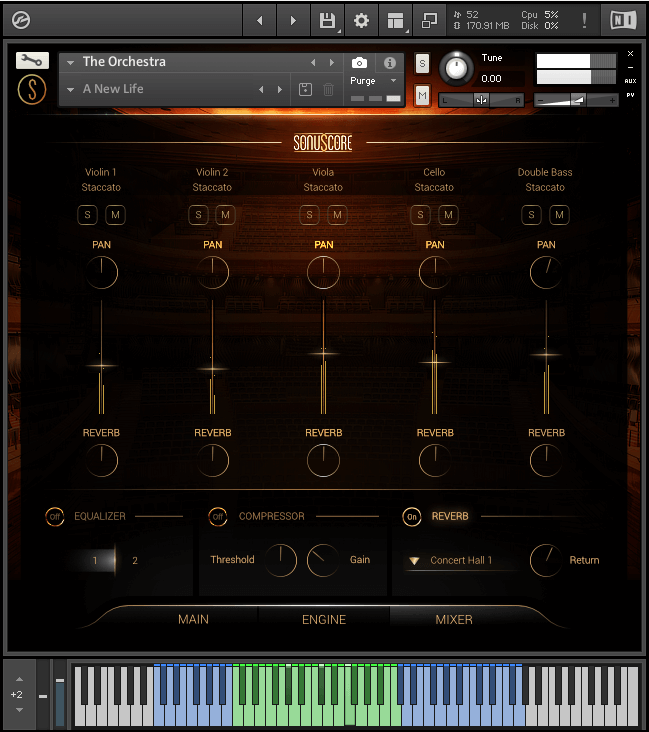The height and width of the screenshot is (732, 649).
Task: Click octave up arrow above +2
Action: (19, 679)
